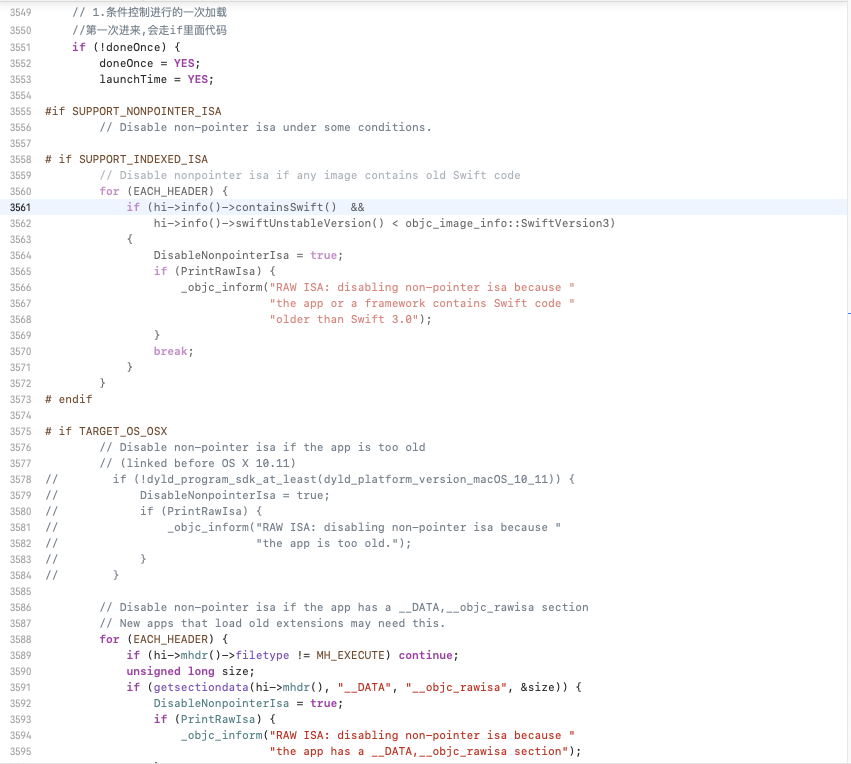
Task: Click line number 3551 in gutter
Action: pyautogui.click(x=20, y=47)
